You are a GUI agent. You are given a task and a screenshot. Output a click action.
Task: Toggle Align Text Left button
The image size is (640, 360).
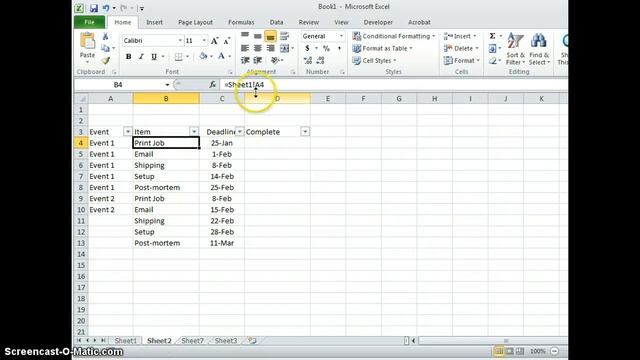click(245, 48)
